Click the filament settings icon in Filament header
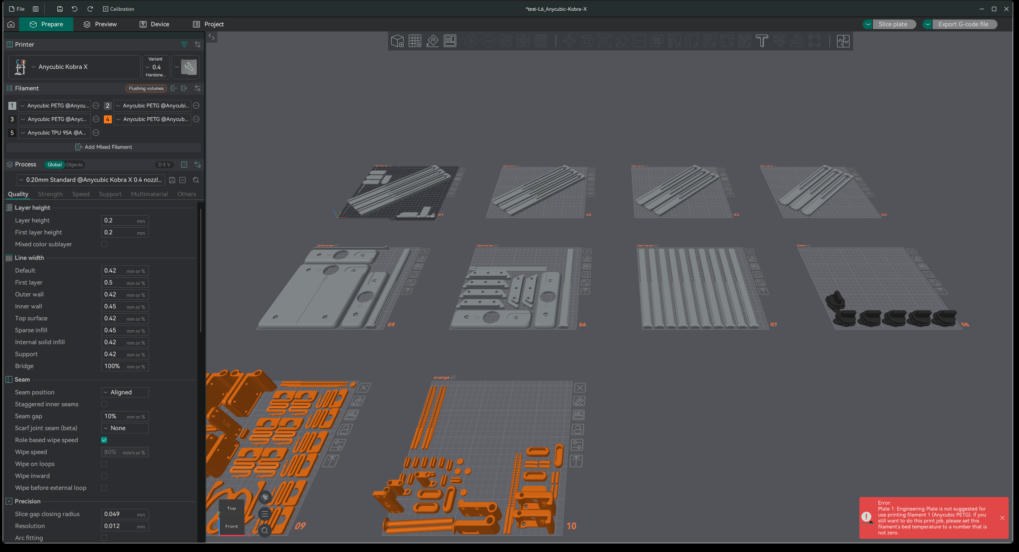The width and height of the screenshot is (1019, 552). coord(198,88)
